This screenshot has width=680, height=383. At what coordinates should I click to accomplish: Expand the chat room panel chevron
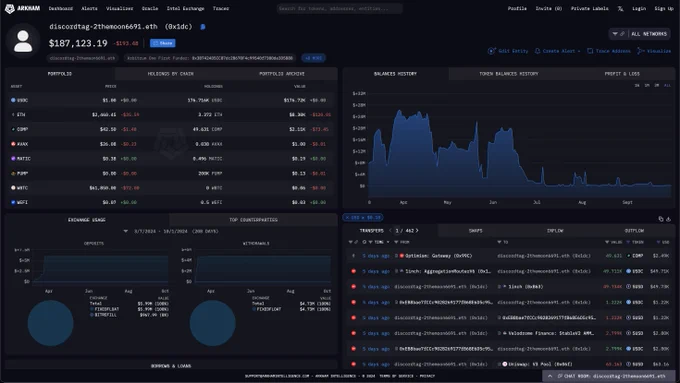(550, 376)
